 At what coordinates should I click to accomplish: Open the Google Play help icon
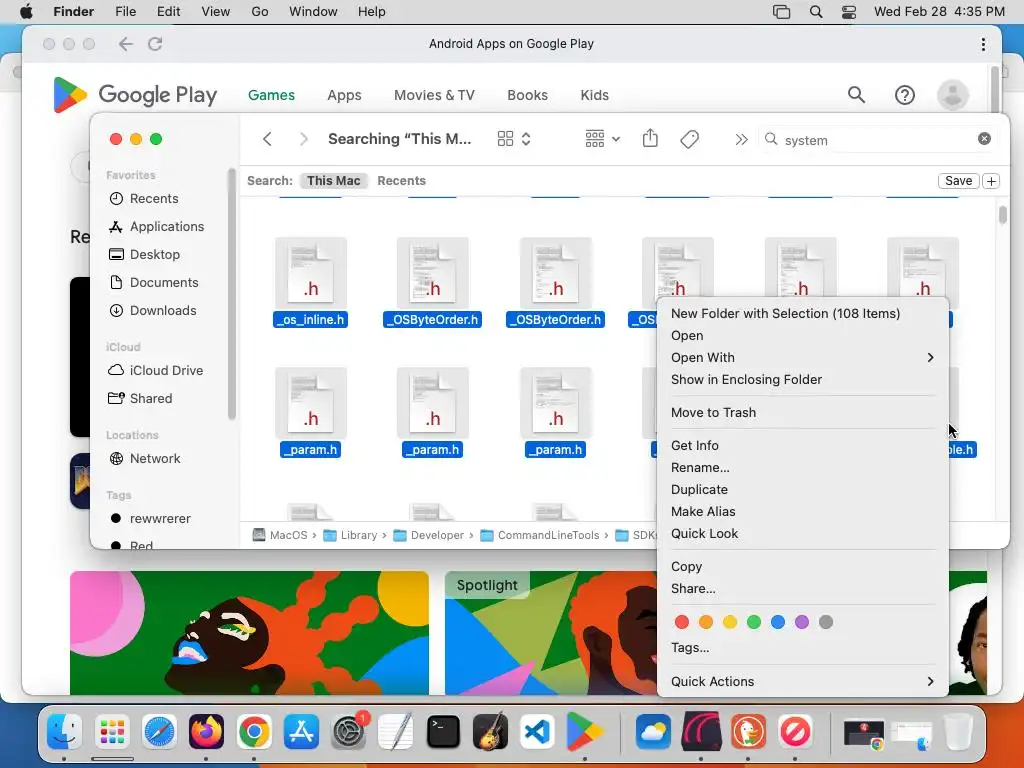pyautogui.click(x=904, y=95)
